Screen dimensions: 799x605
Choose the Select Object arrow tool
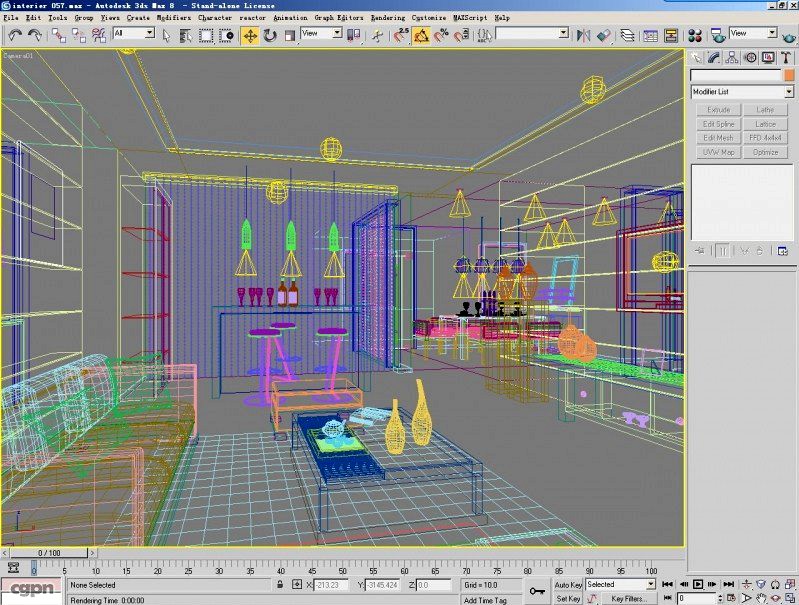tap(166, 36)
